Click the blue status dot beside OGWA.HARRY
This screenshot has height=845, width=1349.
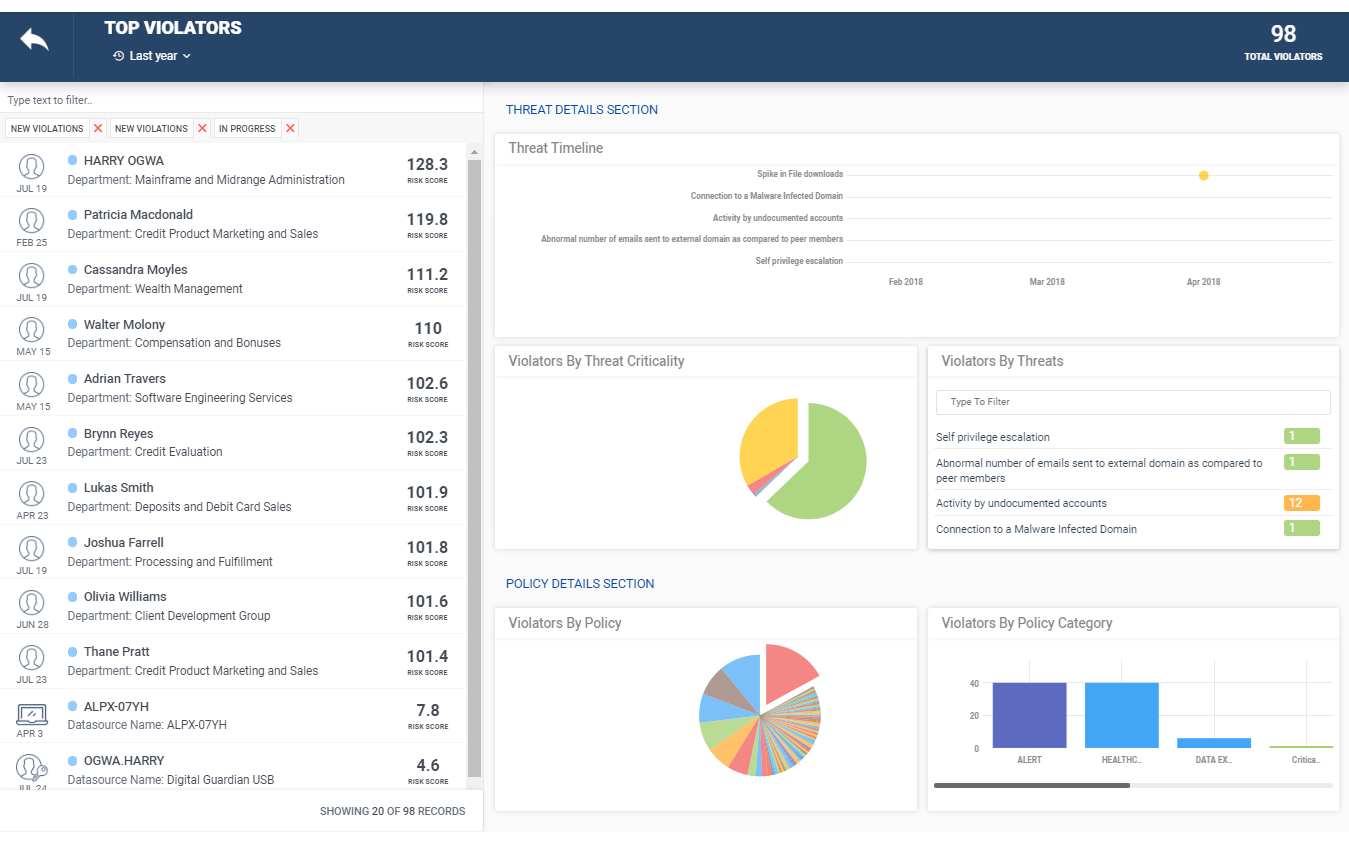[72, 760]
